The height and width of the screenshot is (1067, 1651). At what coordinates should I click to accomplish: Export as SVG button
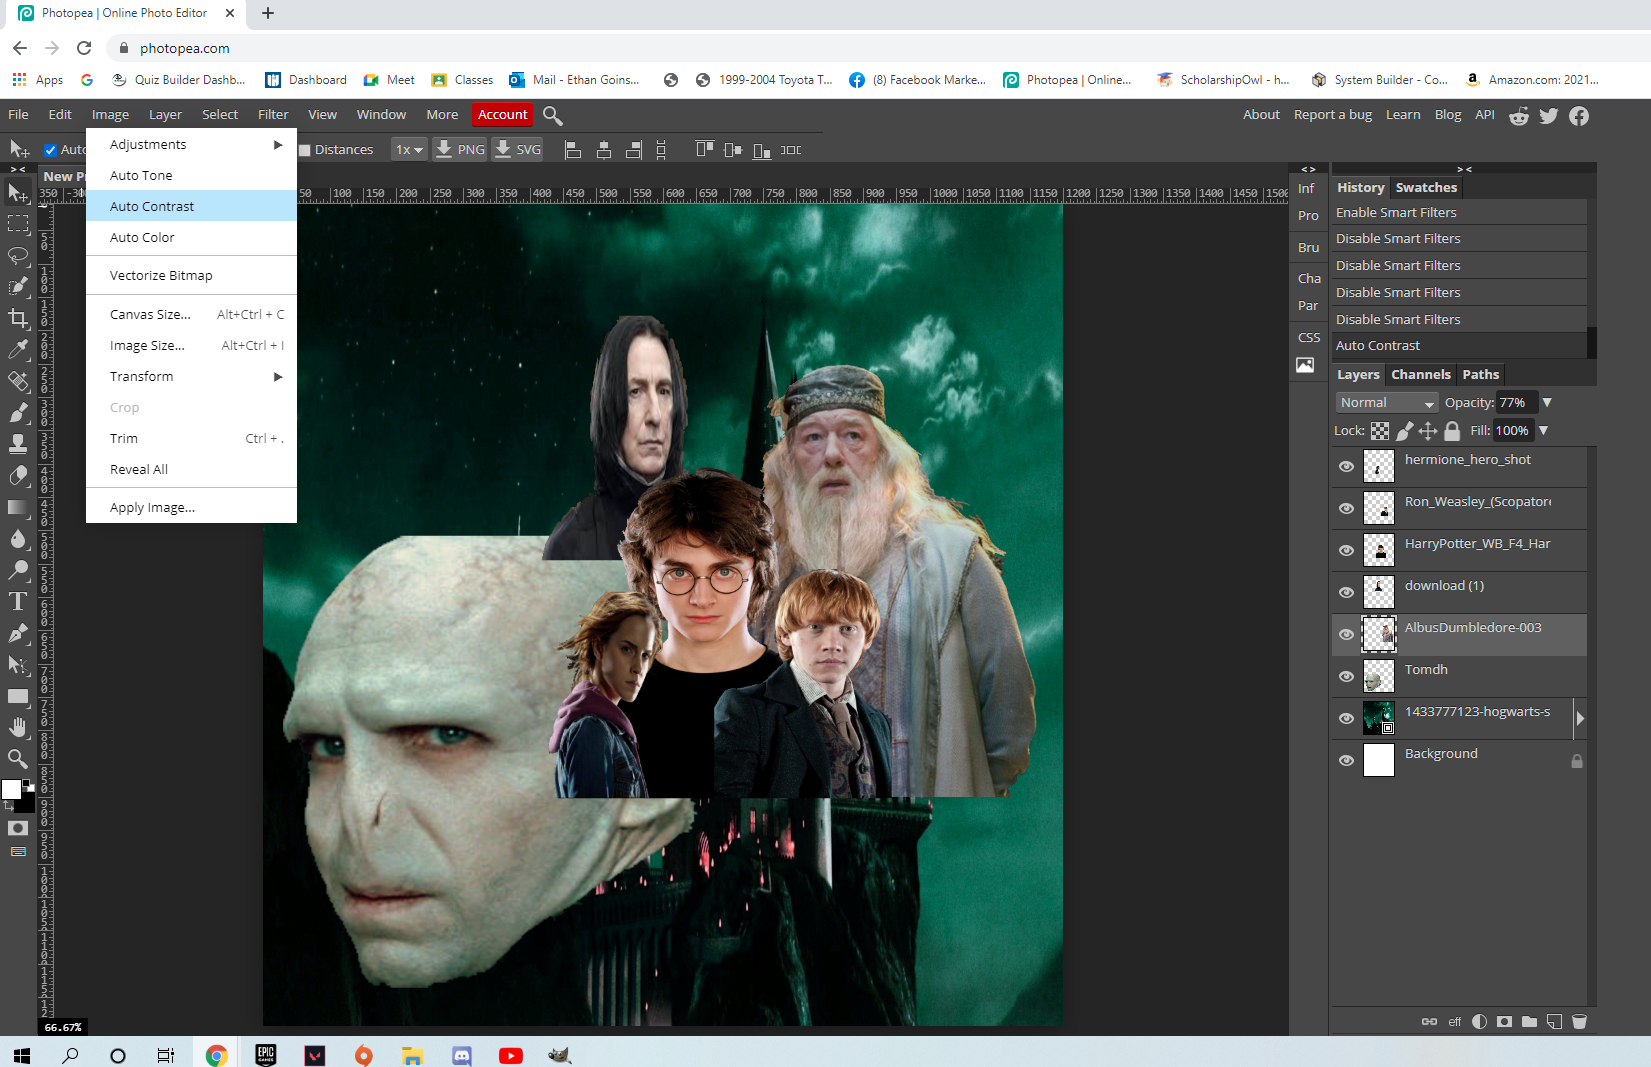tap(517, 150)
